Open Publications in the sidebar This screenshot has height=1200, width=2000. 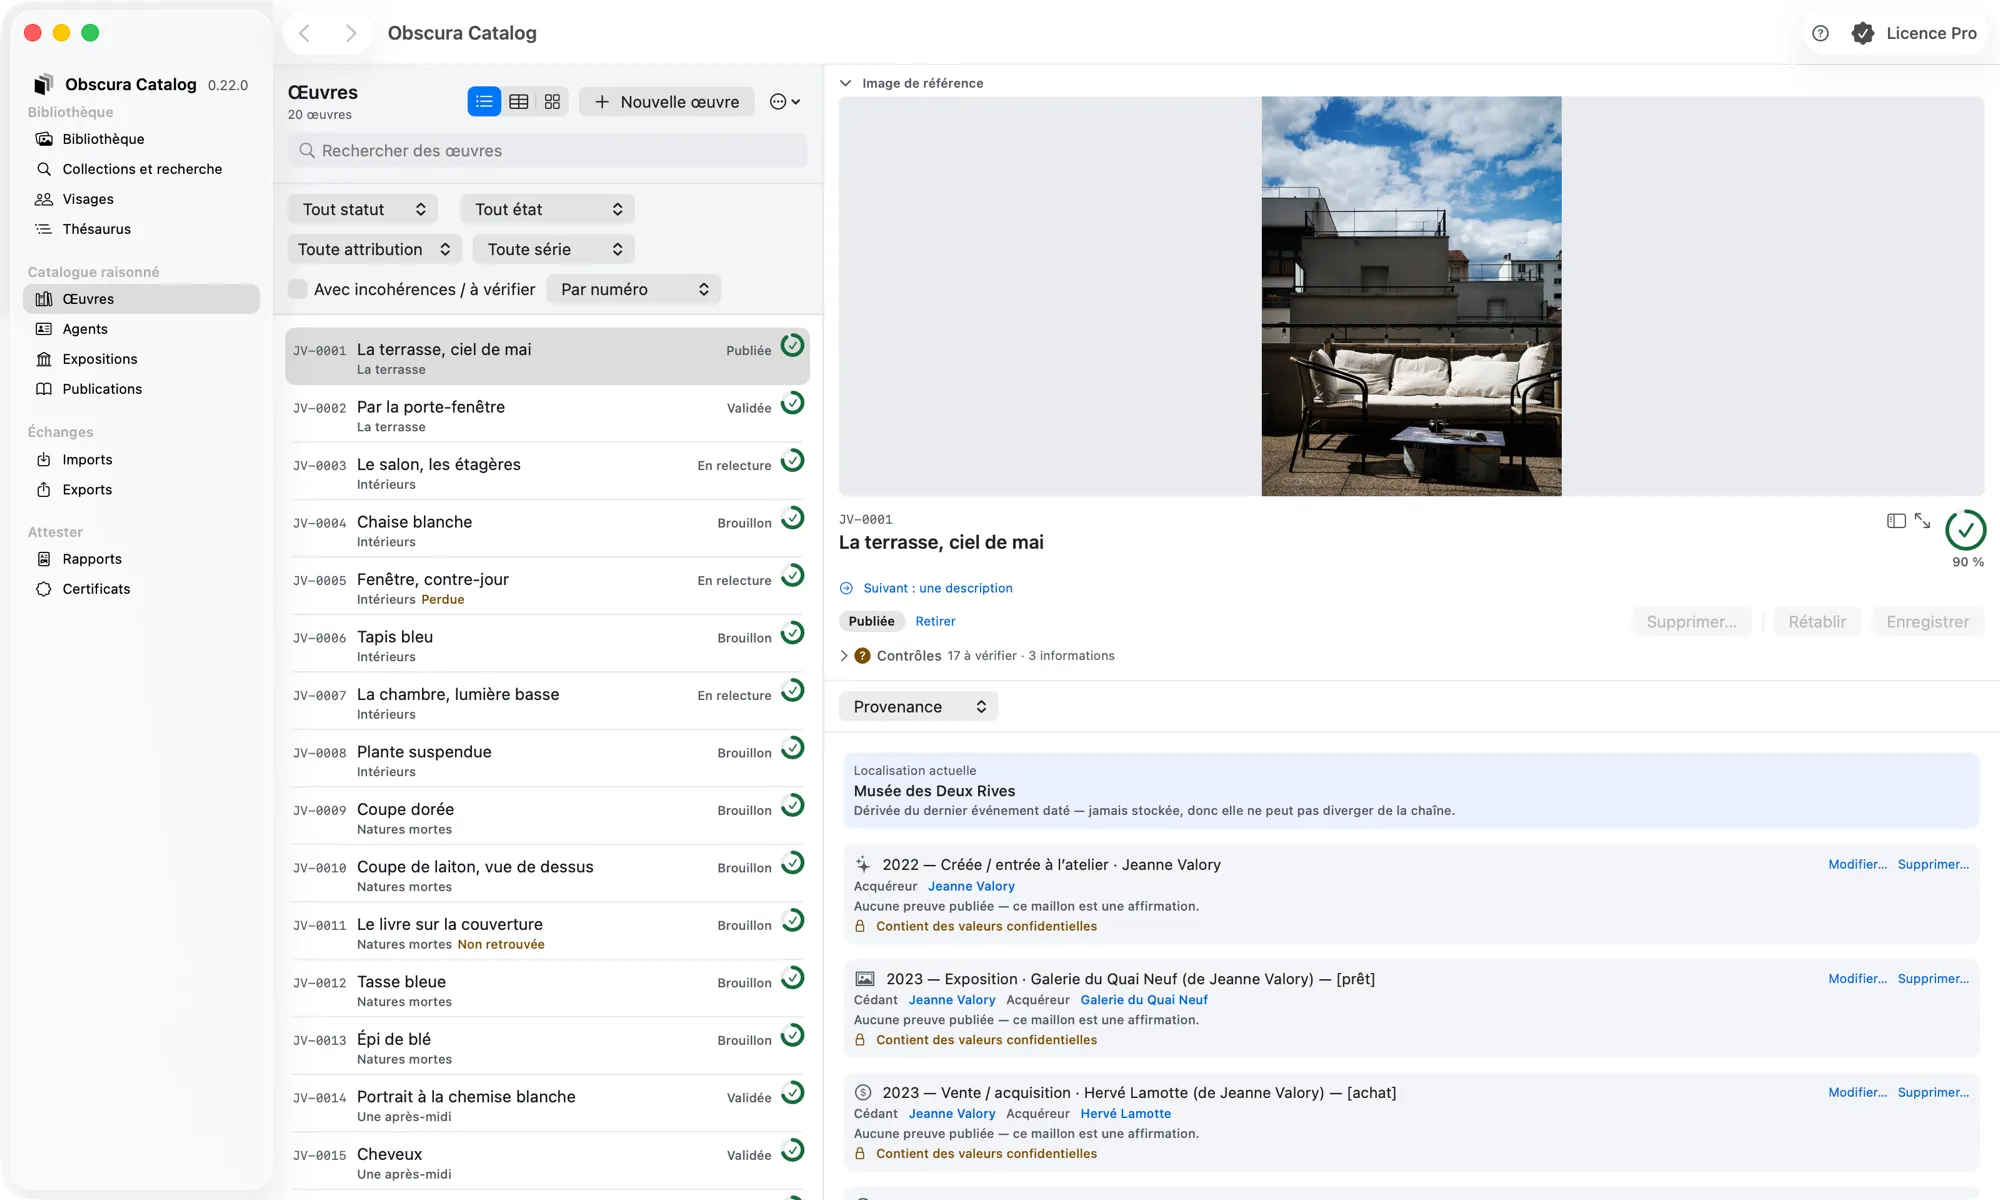[x=102, y=389]
